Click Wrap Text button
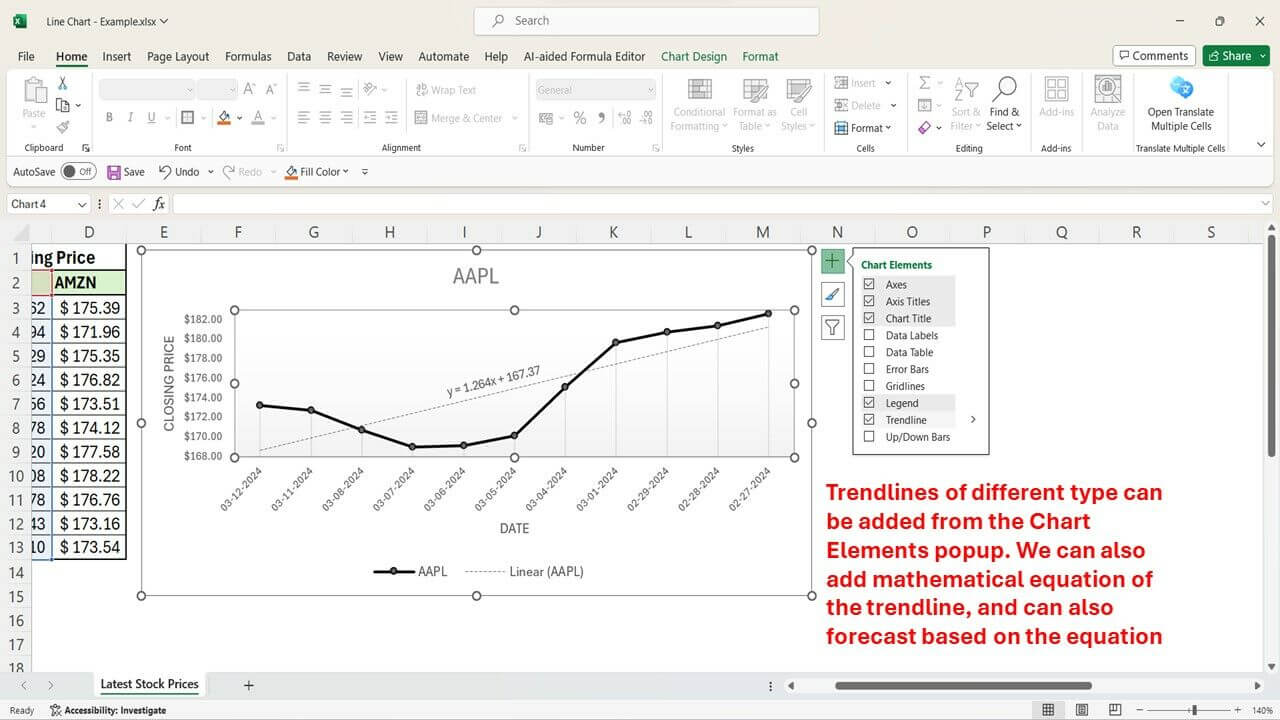Image resolution: width=1280 pixels, height=720 pixels. pos(445,90)
